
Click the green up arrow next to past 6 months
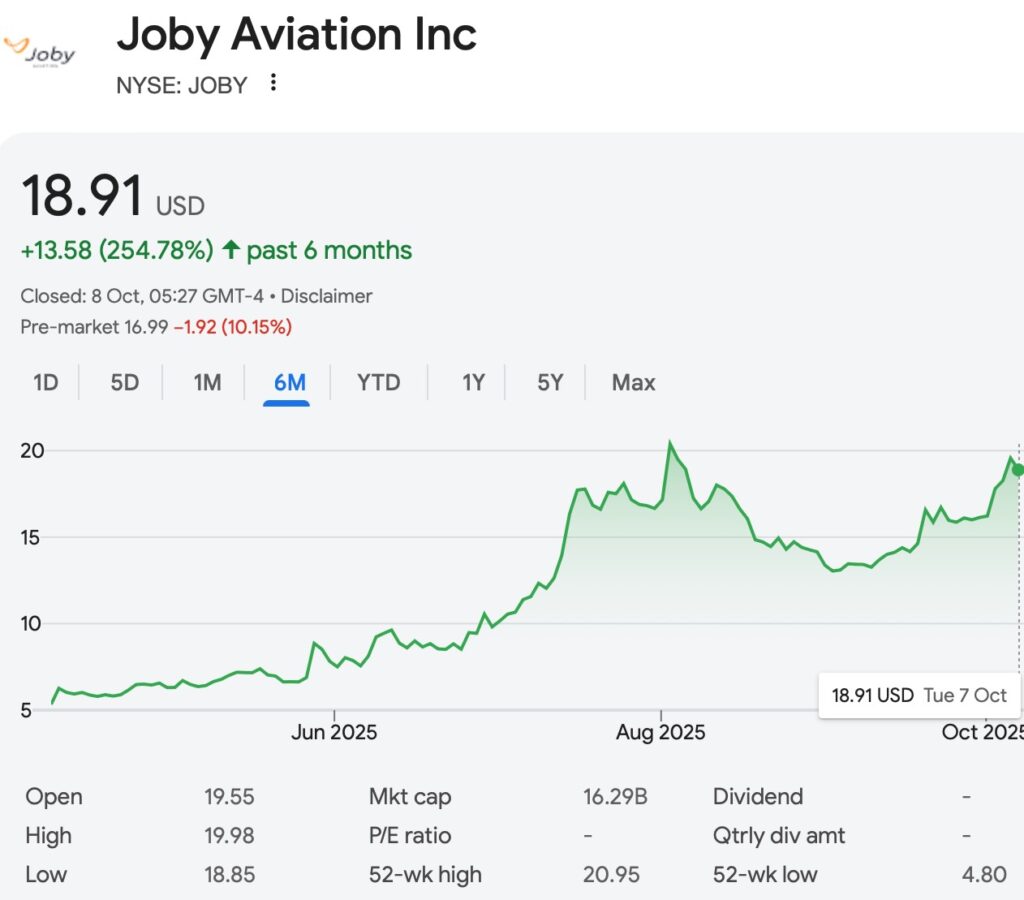[231, 250]
